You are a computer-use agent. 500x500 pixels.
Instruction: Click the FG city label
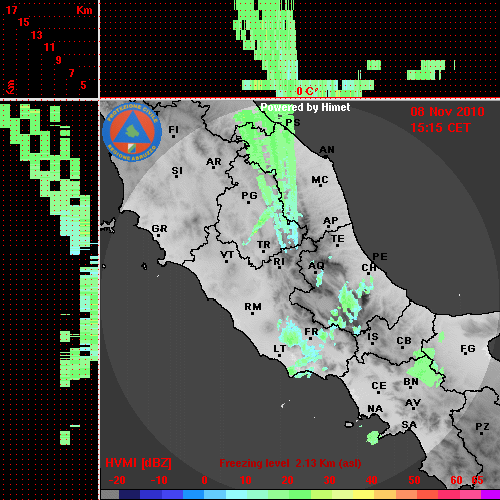(x=468, y=349)
